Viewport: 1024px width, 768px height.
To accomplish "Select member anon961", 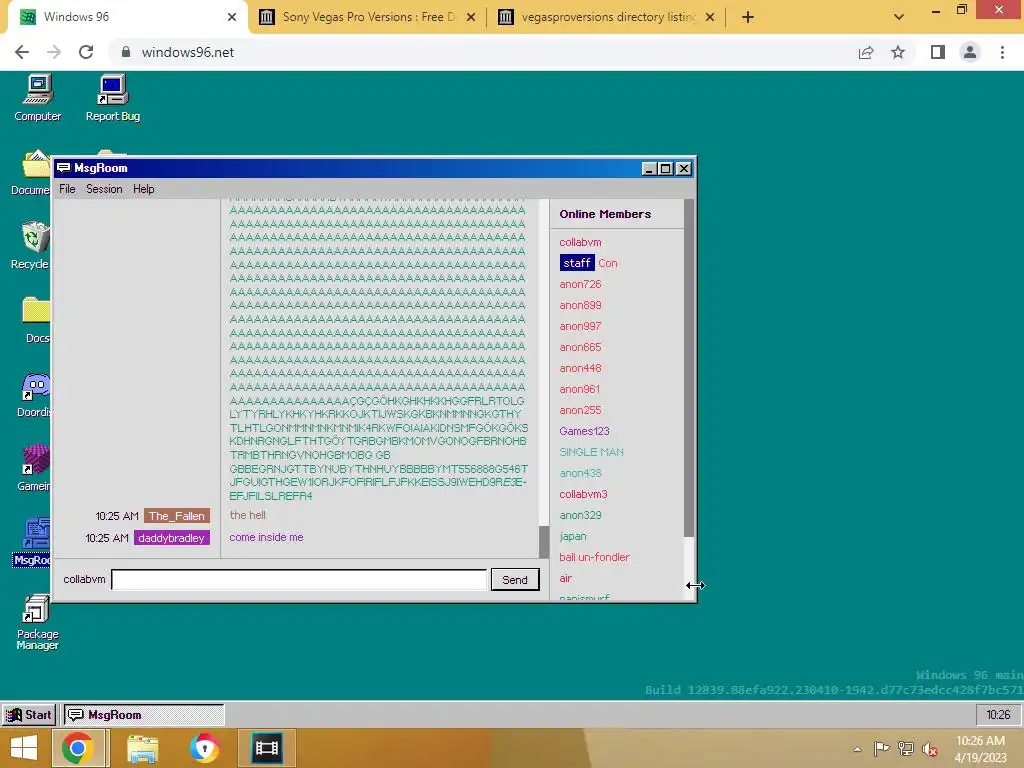I will 579,389.
